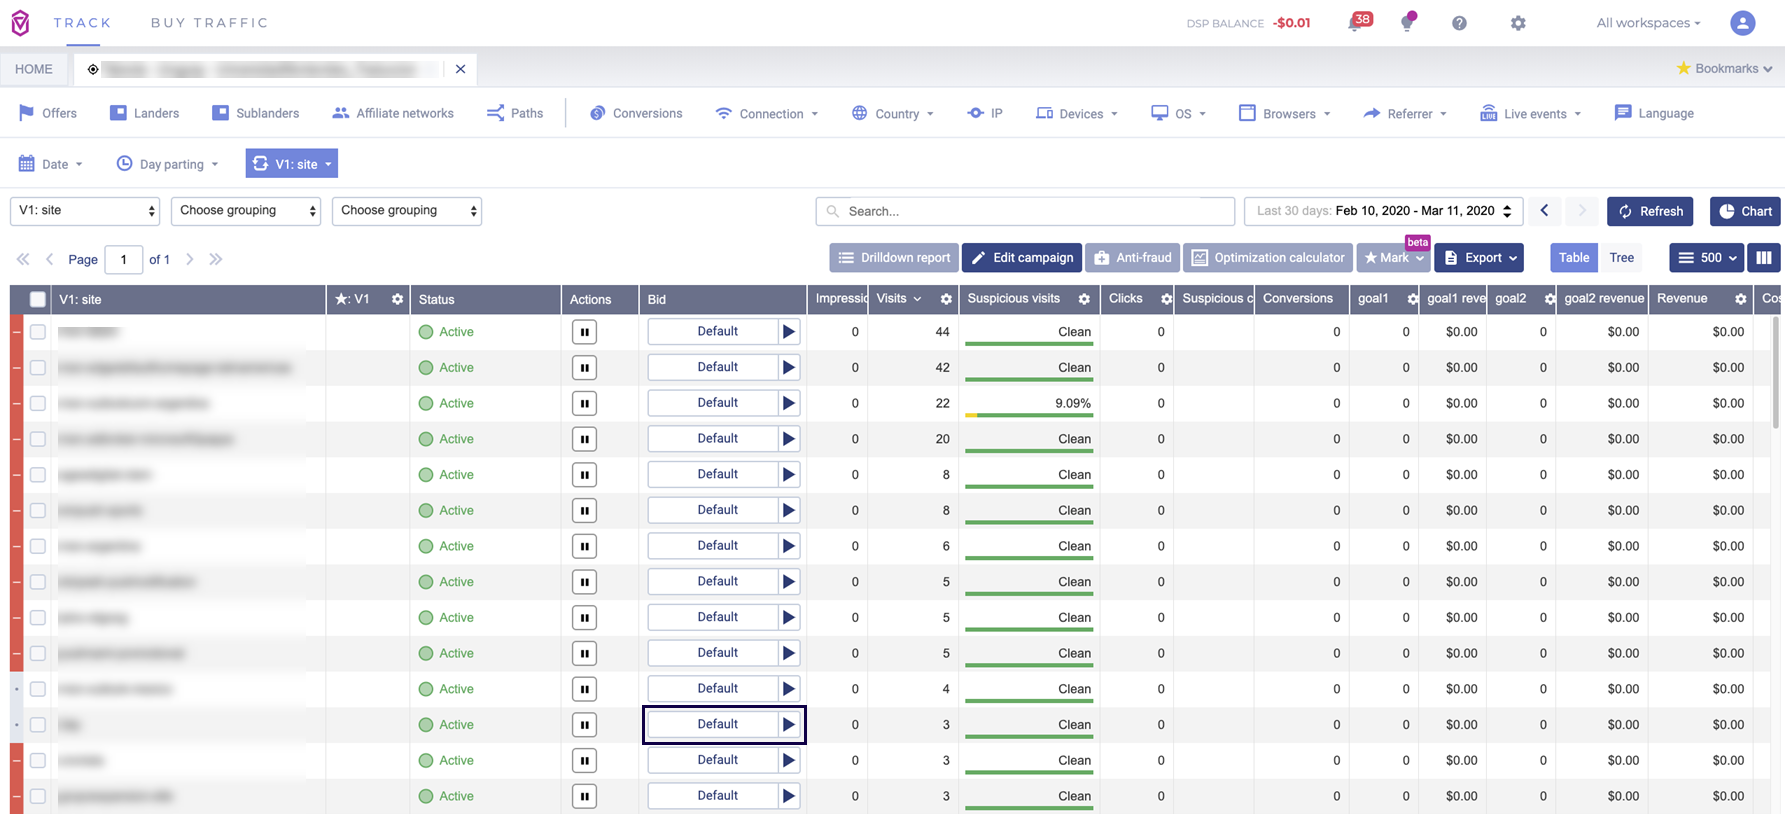Click the column layout icon button
Viewport: 1785px width, 814px height.
coord(1764,258)
